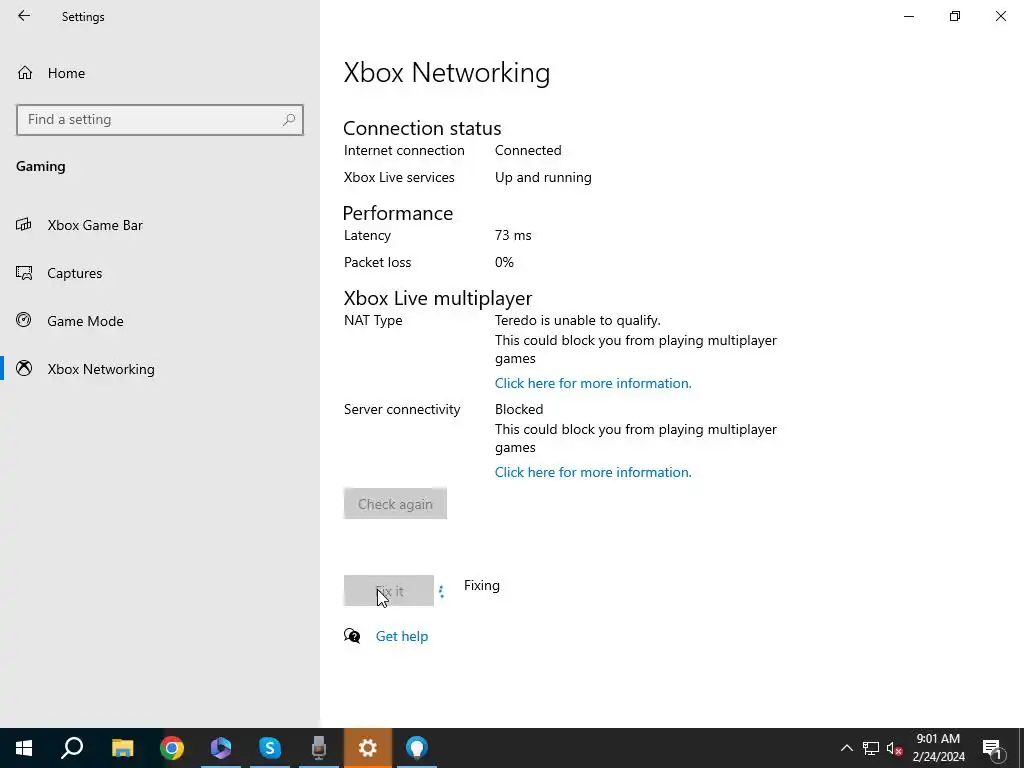Open the notification Action Center icon
Viewport: 1024px width, 768px height.
click(x=991, y=748)
